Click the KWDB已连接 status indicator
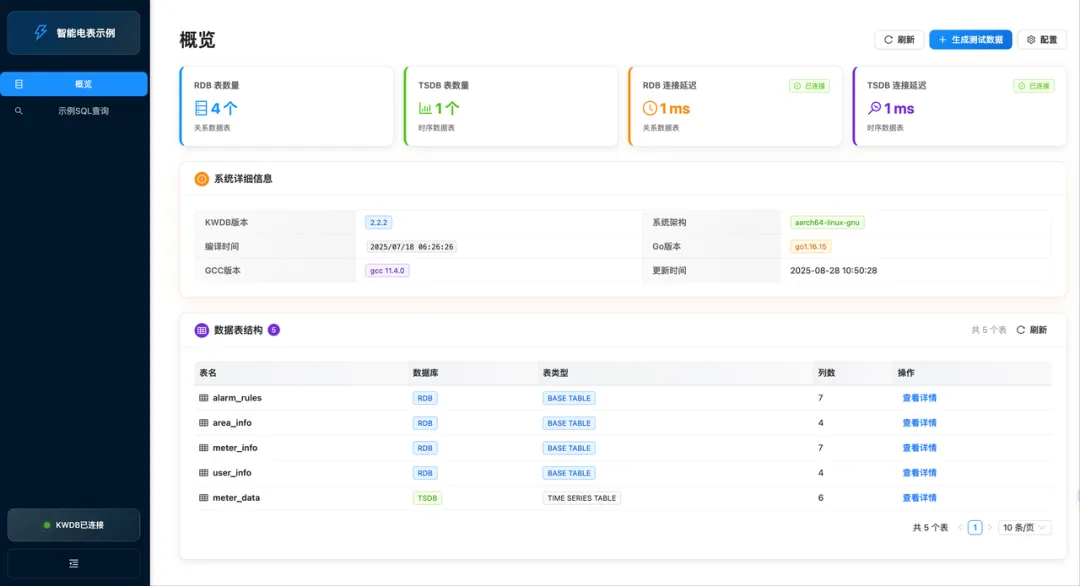1080x586 pixels. [74, 525]
